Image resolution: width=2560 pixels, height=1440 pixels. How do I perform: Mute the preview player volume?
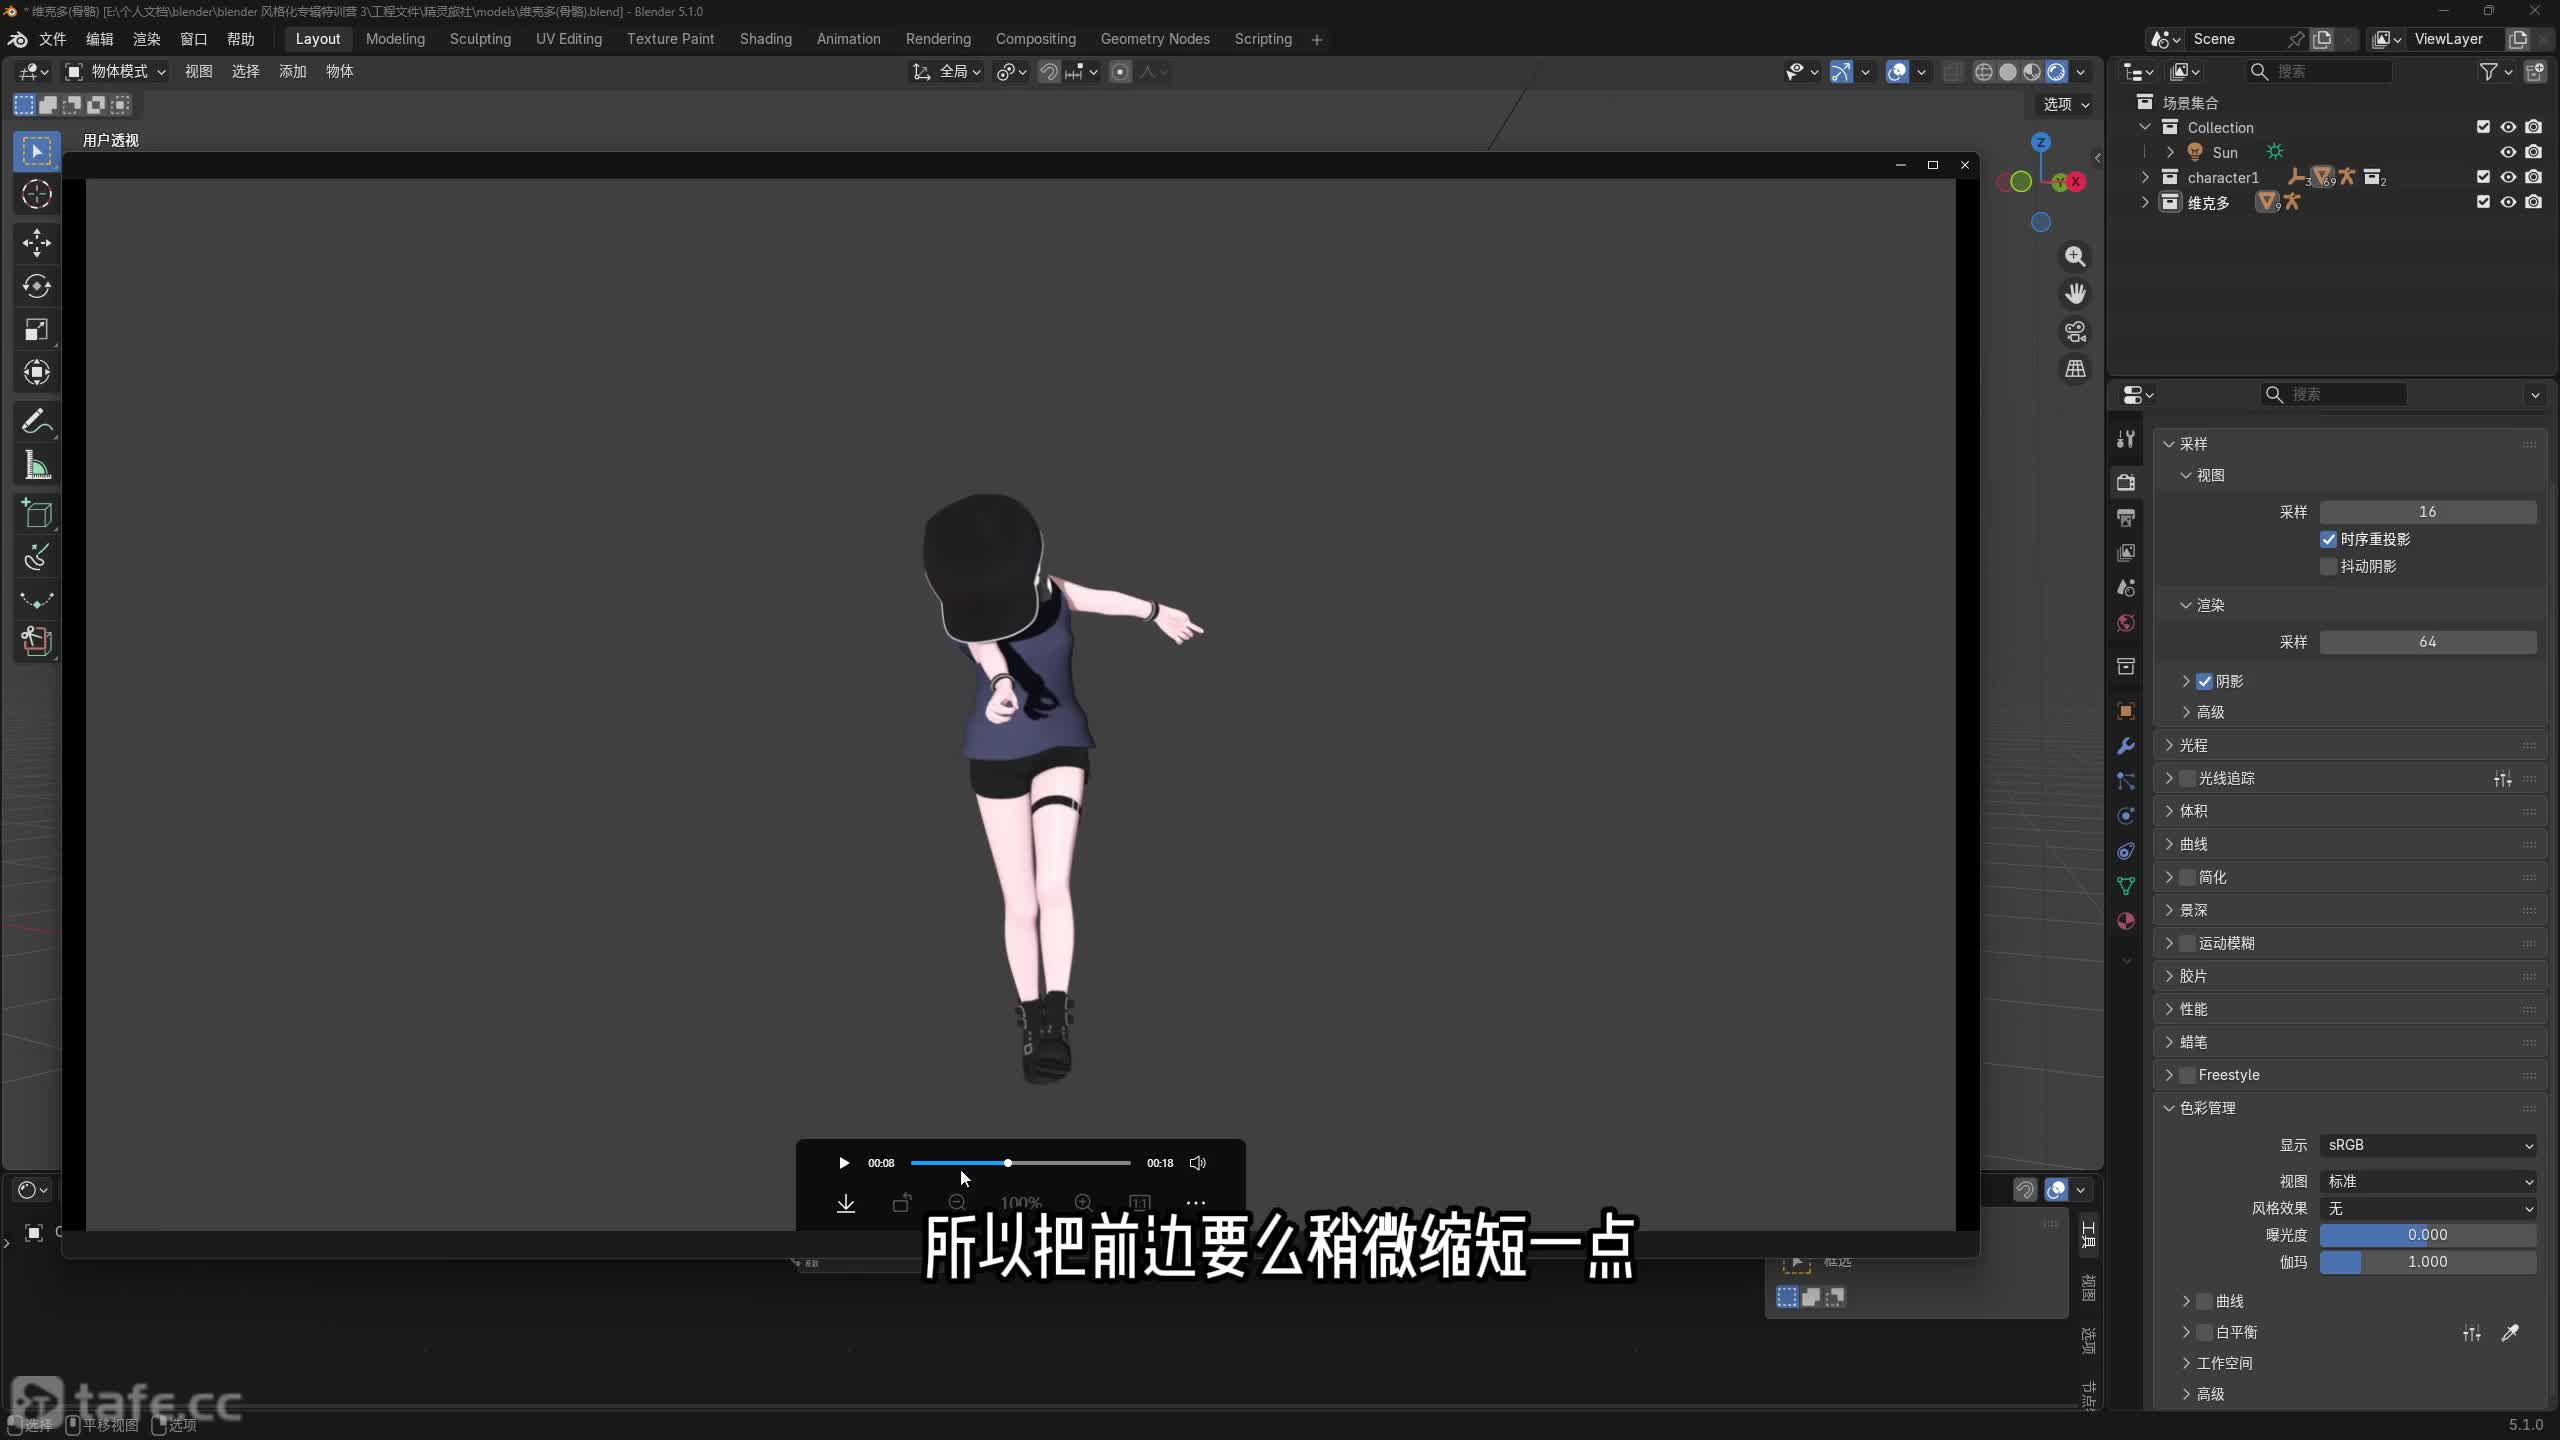tap(1198, 1163)
